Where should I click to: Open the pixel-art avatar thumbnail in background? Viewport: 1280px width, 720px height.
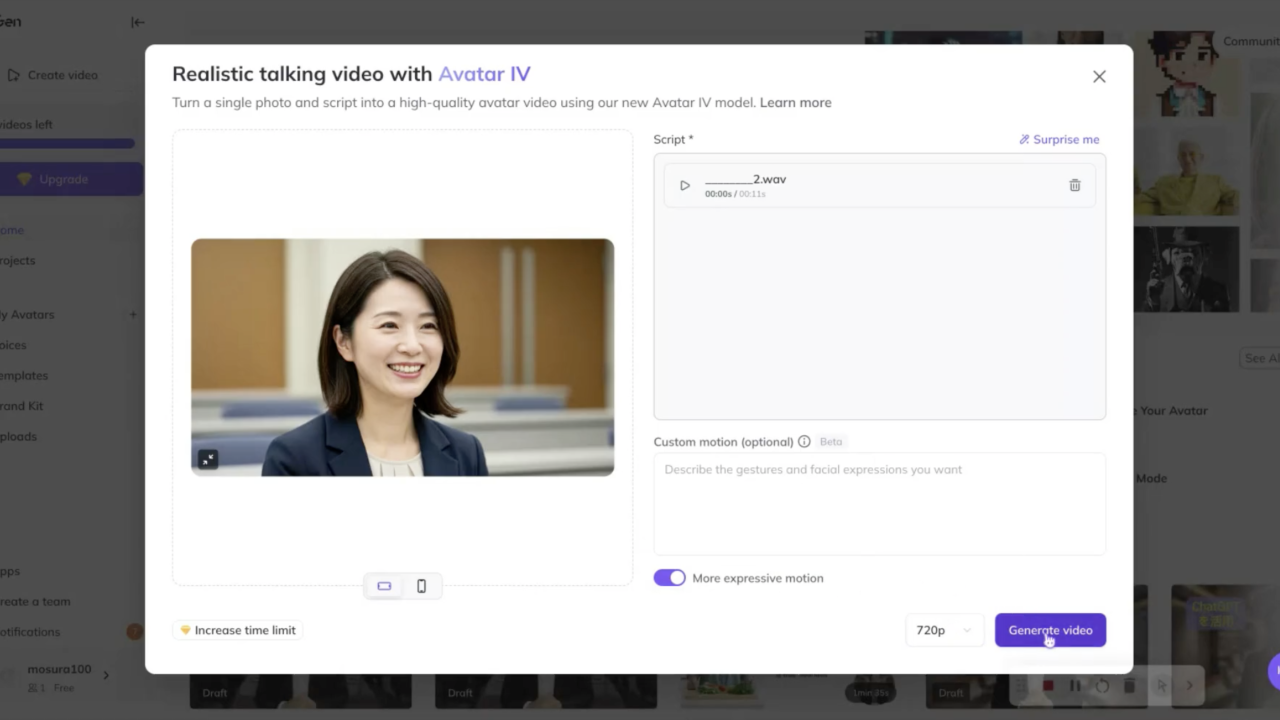click(1187, 74)
